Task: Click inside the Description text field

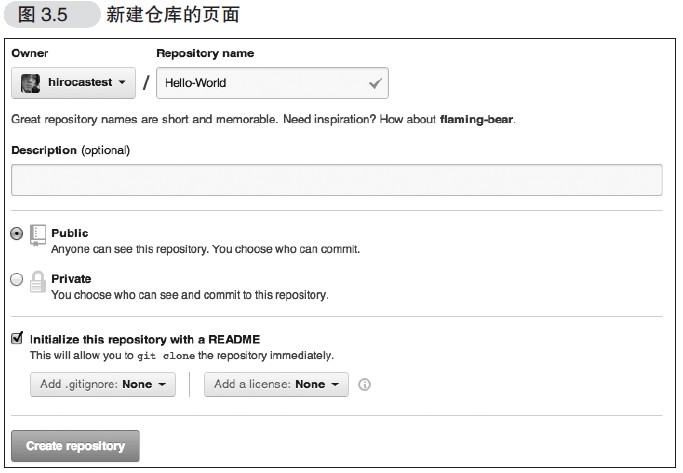Action: (336, 180)
